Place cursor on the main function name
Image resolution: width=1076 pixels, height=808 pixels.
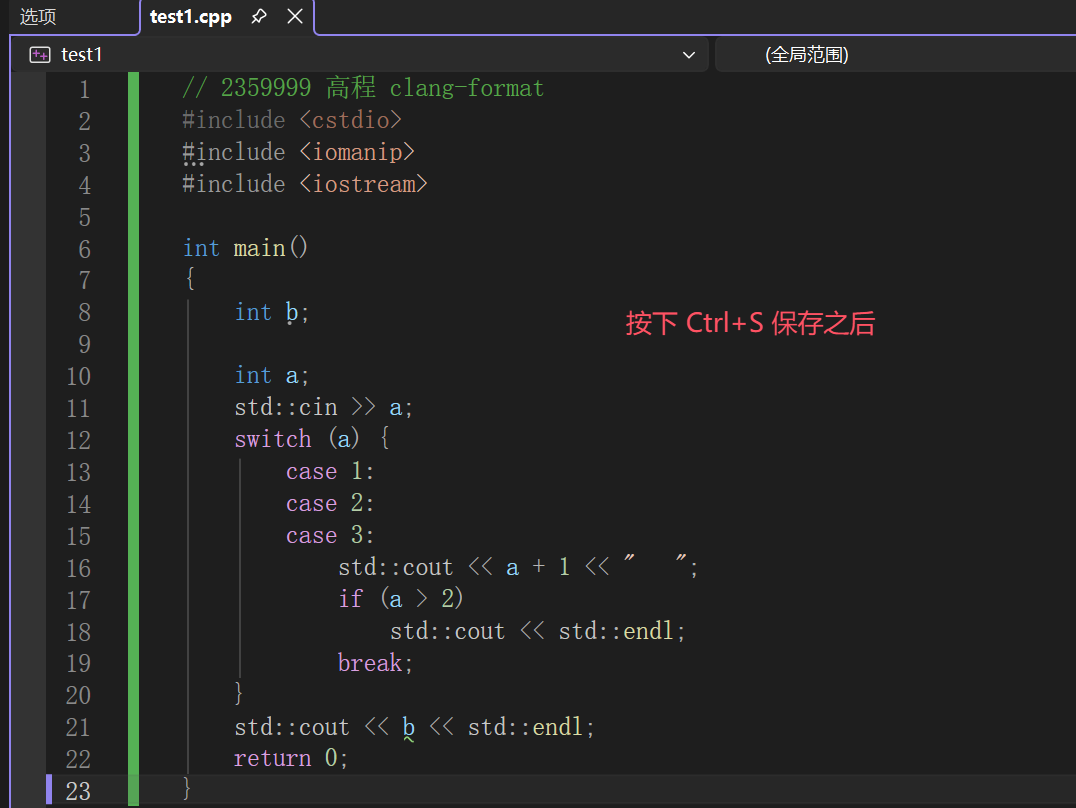pyautogui.click(x=258, y=247)
